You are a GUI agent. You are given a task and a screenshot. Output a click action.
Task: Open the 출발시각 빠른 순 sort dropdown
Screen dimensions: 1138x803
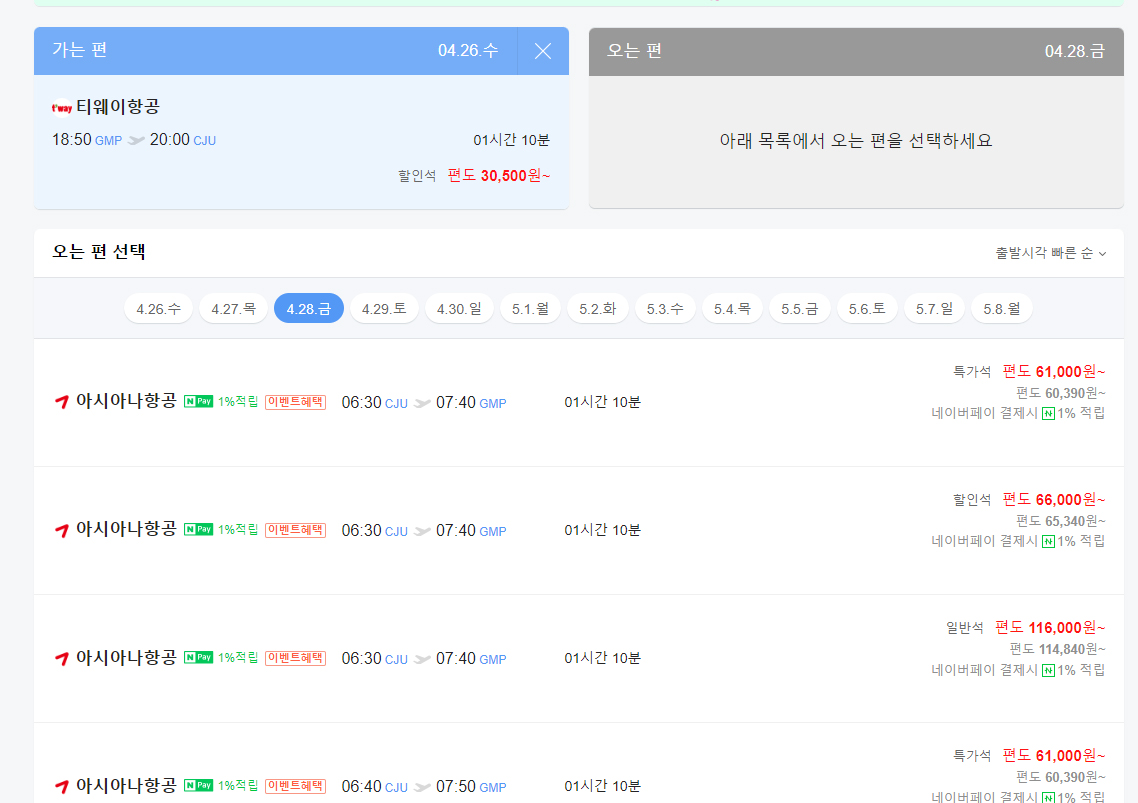tap(1050, 253)
